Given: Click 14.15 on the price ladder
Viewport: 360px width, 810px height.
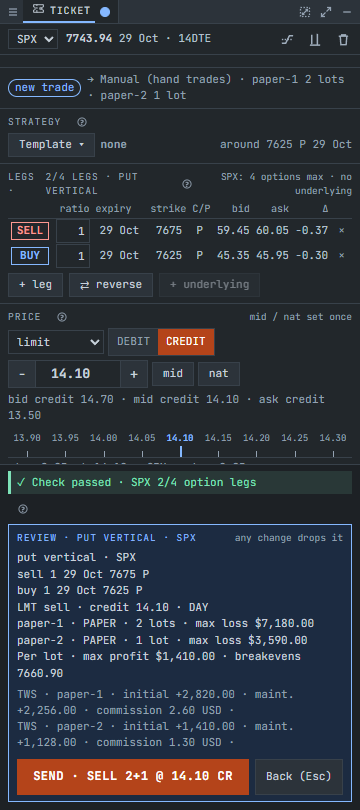Looking at the screenshot, I should click(218, 438).
